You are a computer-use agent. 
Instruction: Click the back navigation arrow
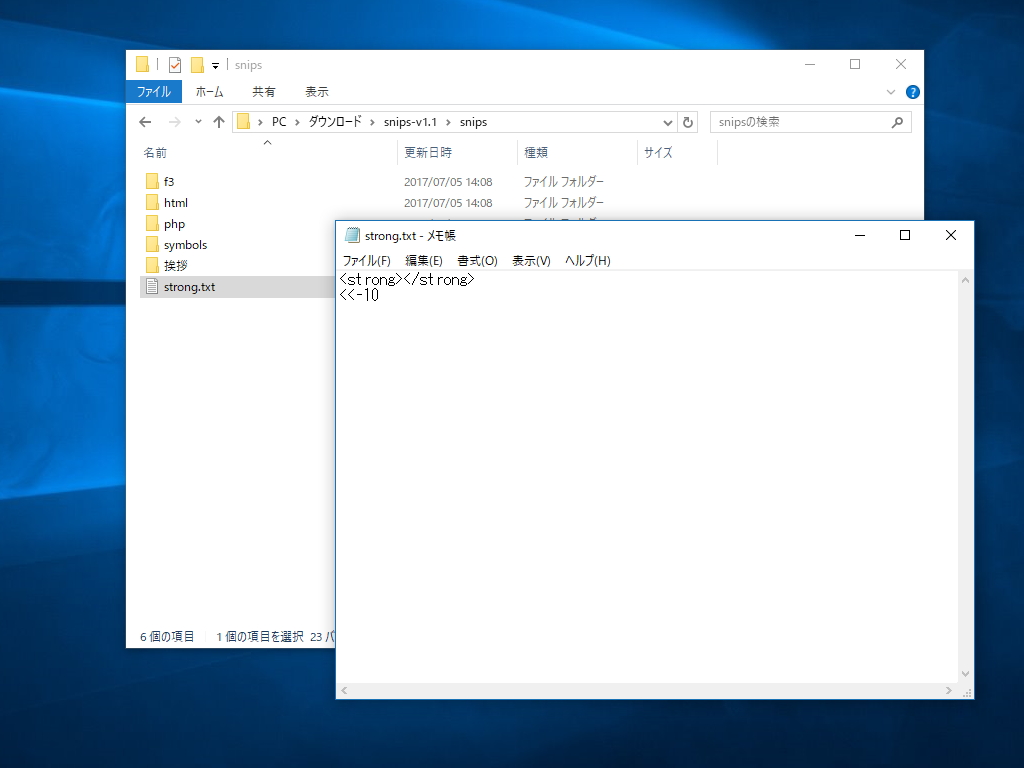pyautogui.click(x=145, y=121)
